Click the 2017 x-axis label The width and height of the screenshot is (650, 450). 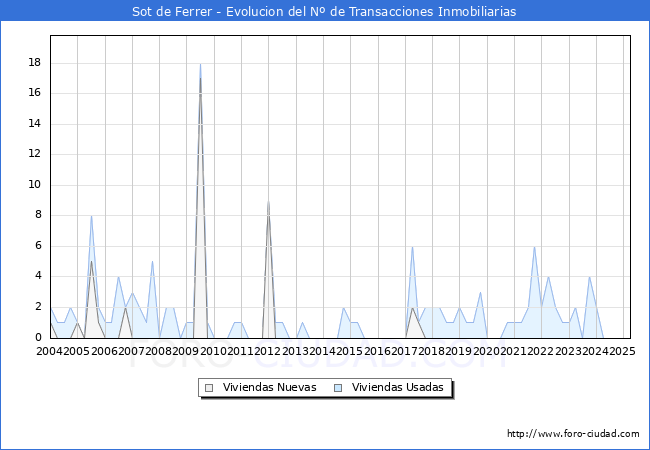tap(405, 351)
